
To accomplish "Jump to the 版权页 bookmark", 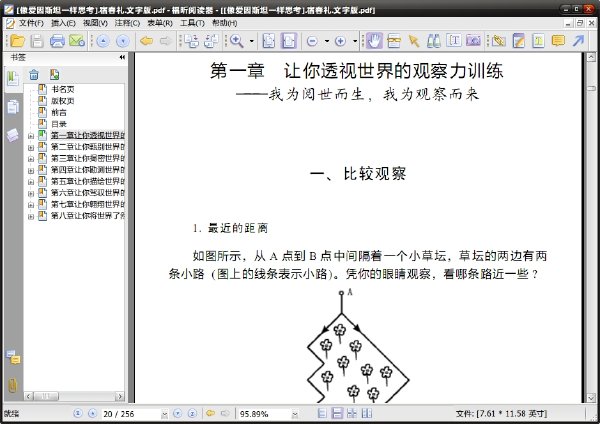I will pos(63,101).
